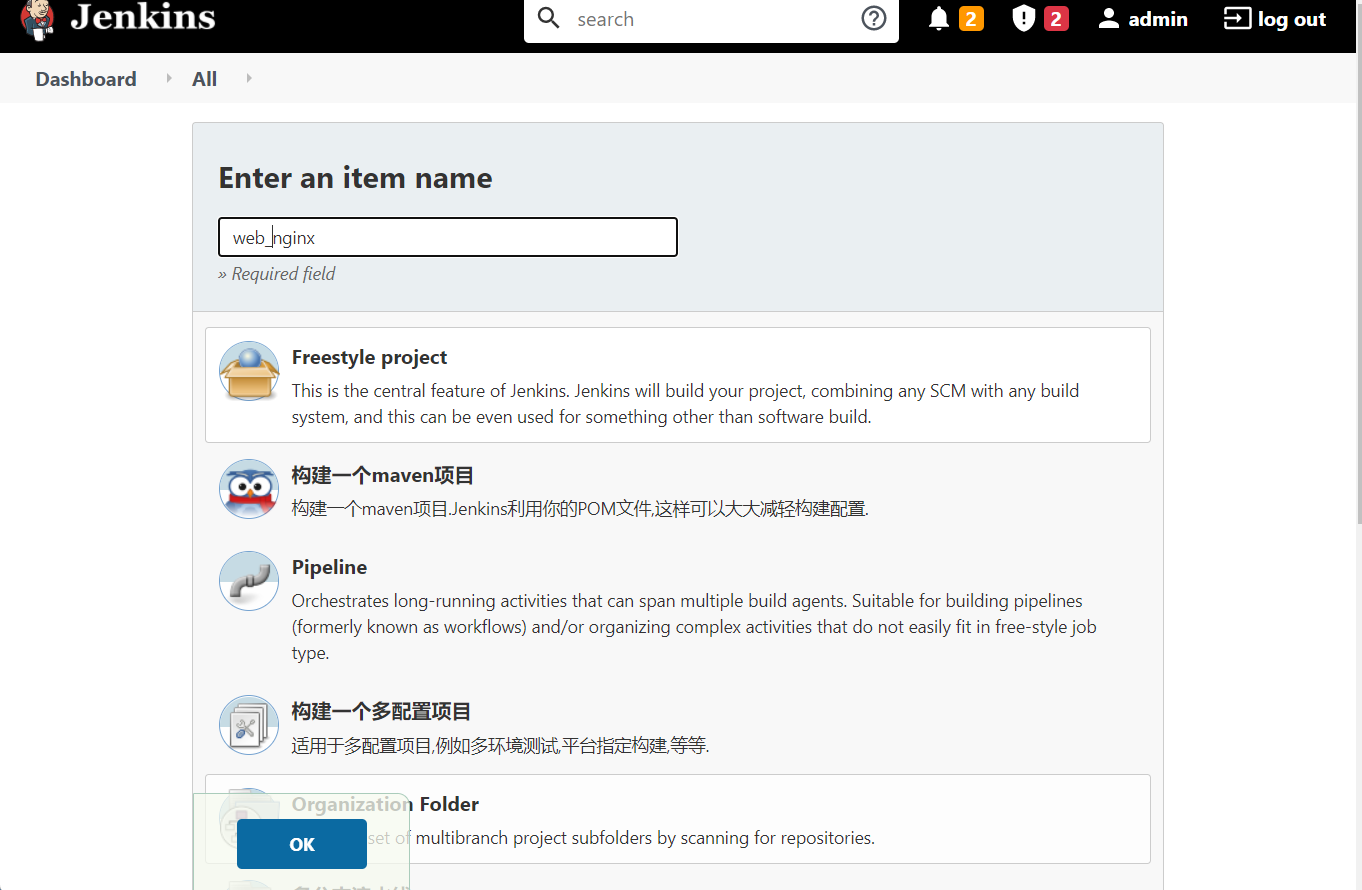Screen dimensions: 1362x890
Task: Click the search magnifier icon
Action: point(549,18)
